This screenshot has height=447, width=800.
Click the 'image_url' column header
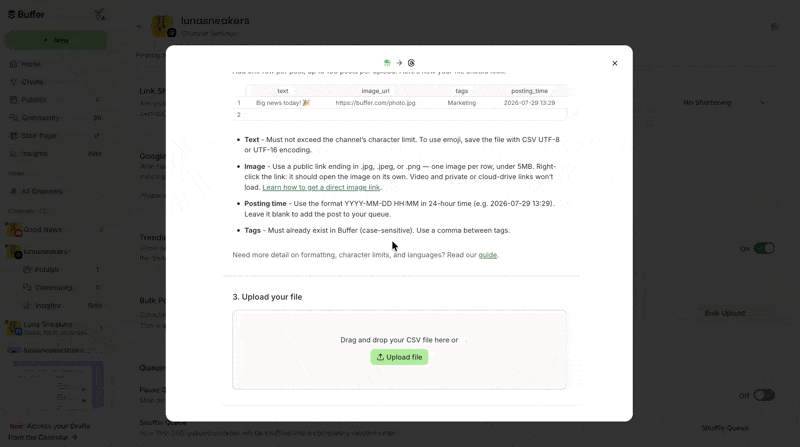pyautogui.click(x=375, y=91)
